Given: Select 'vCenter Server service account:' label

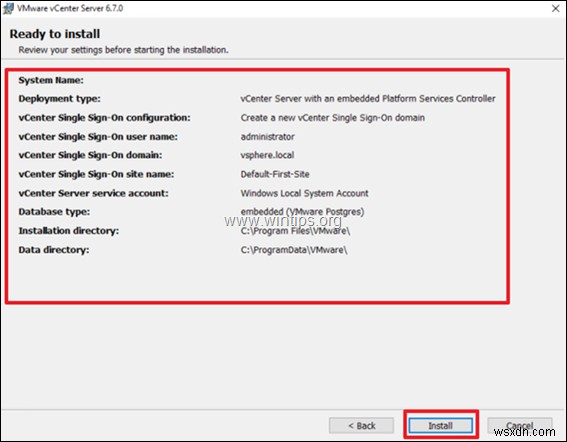Looking at the screenshot, I should 93,193.
